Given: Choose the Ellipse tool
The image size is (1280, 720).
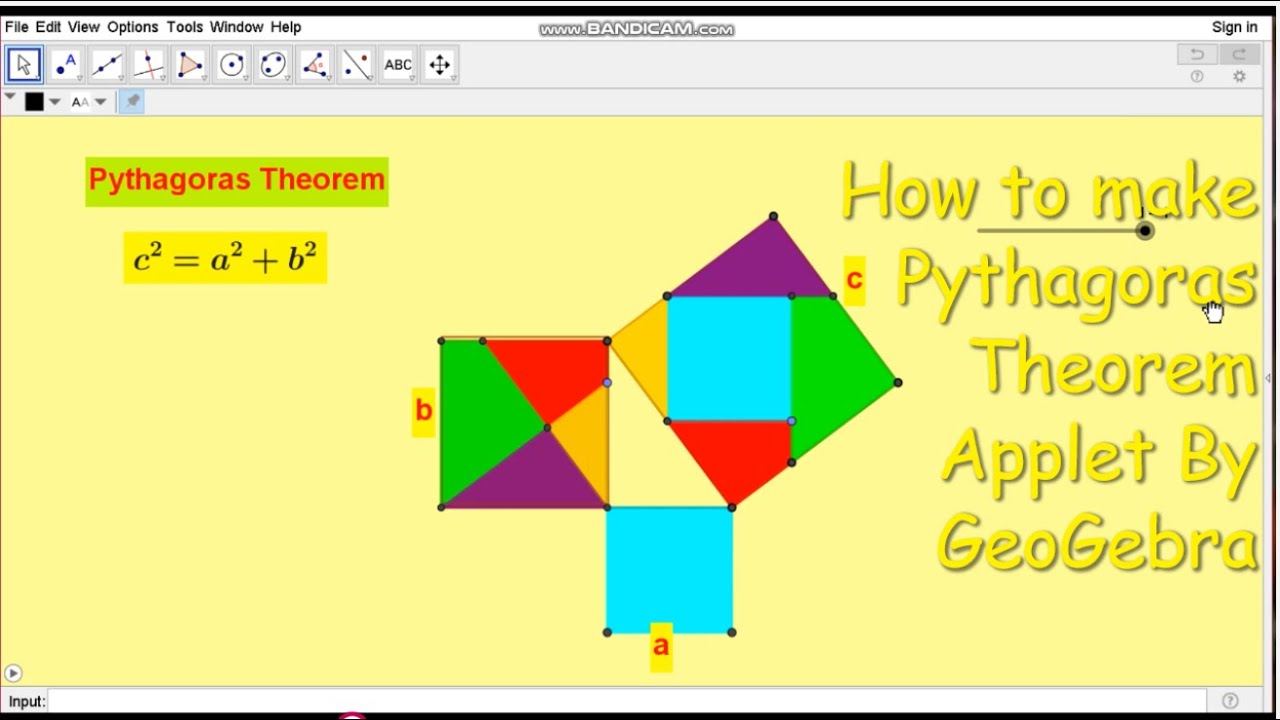Looking at the screenshot, I should [273, 65].
